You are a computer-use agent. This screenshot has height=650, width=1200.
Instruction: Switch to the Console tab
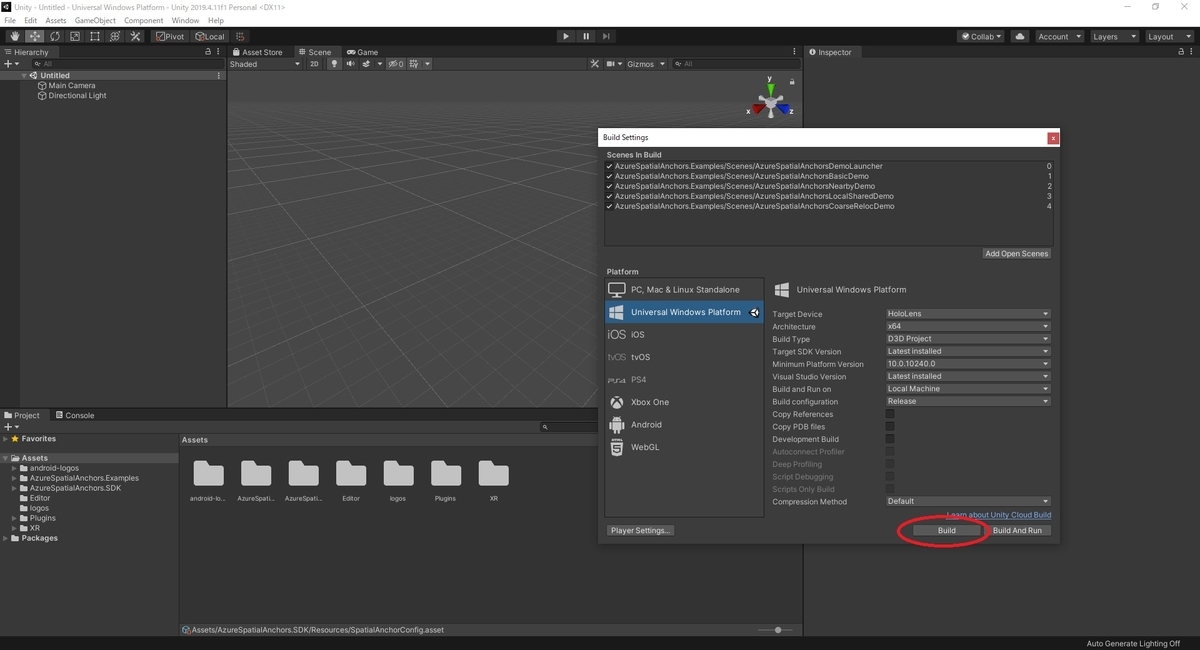75,415
